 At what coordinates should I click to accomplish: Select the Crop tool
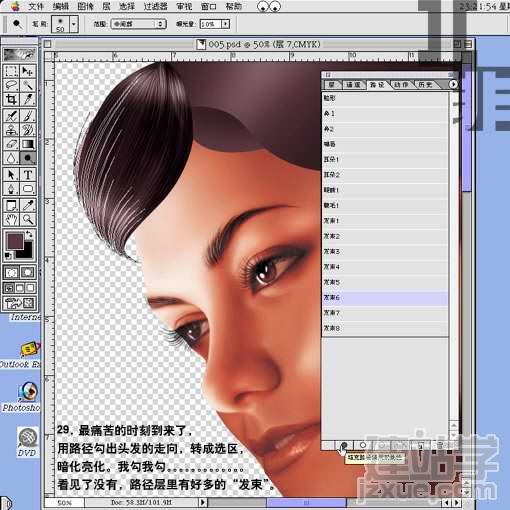(11, 99)
